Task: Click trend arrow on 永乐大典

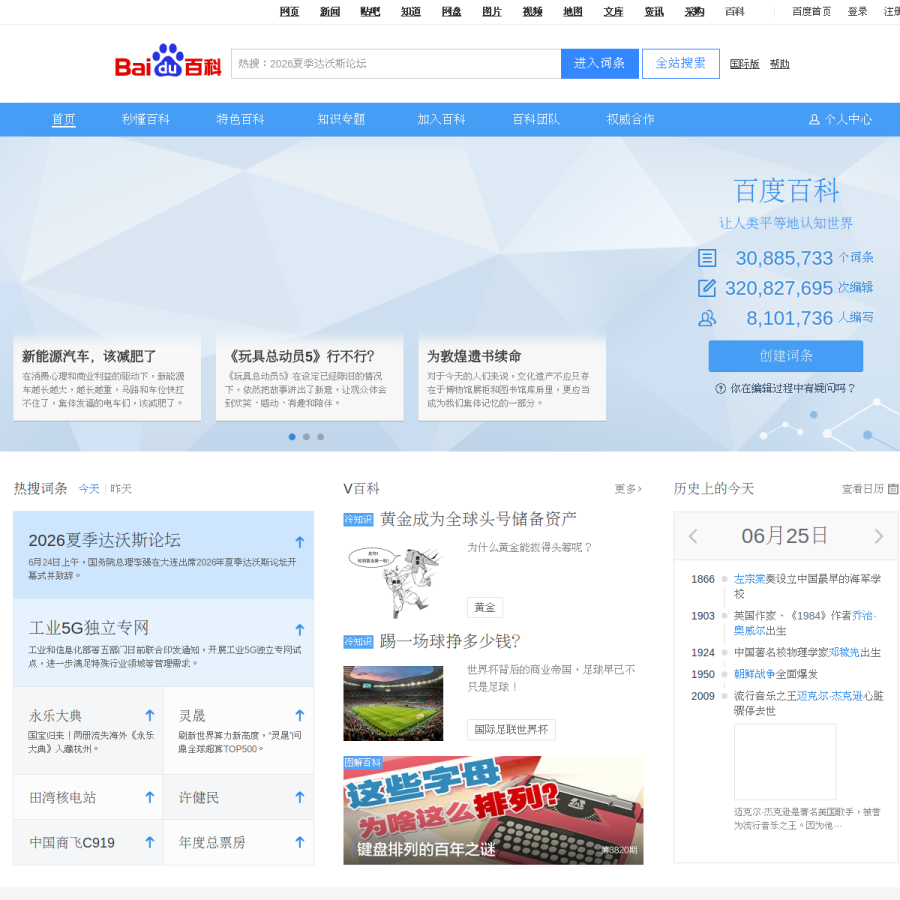Action: [x=150, y=715]
